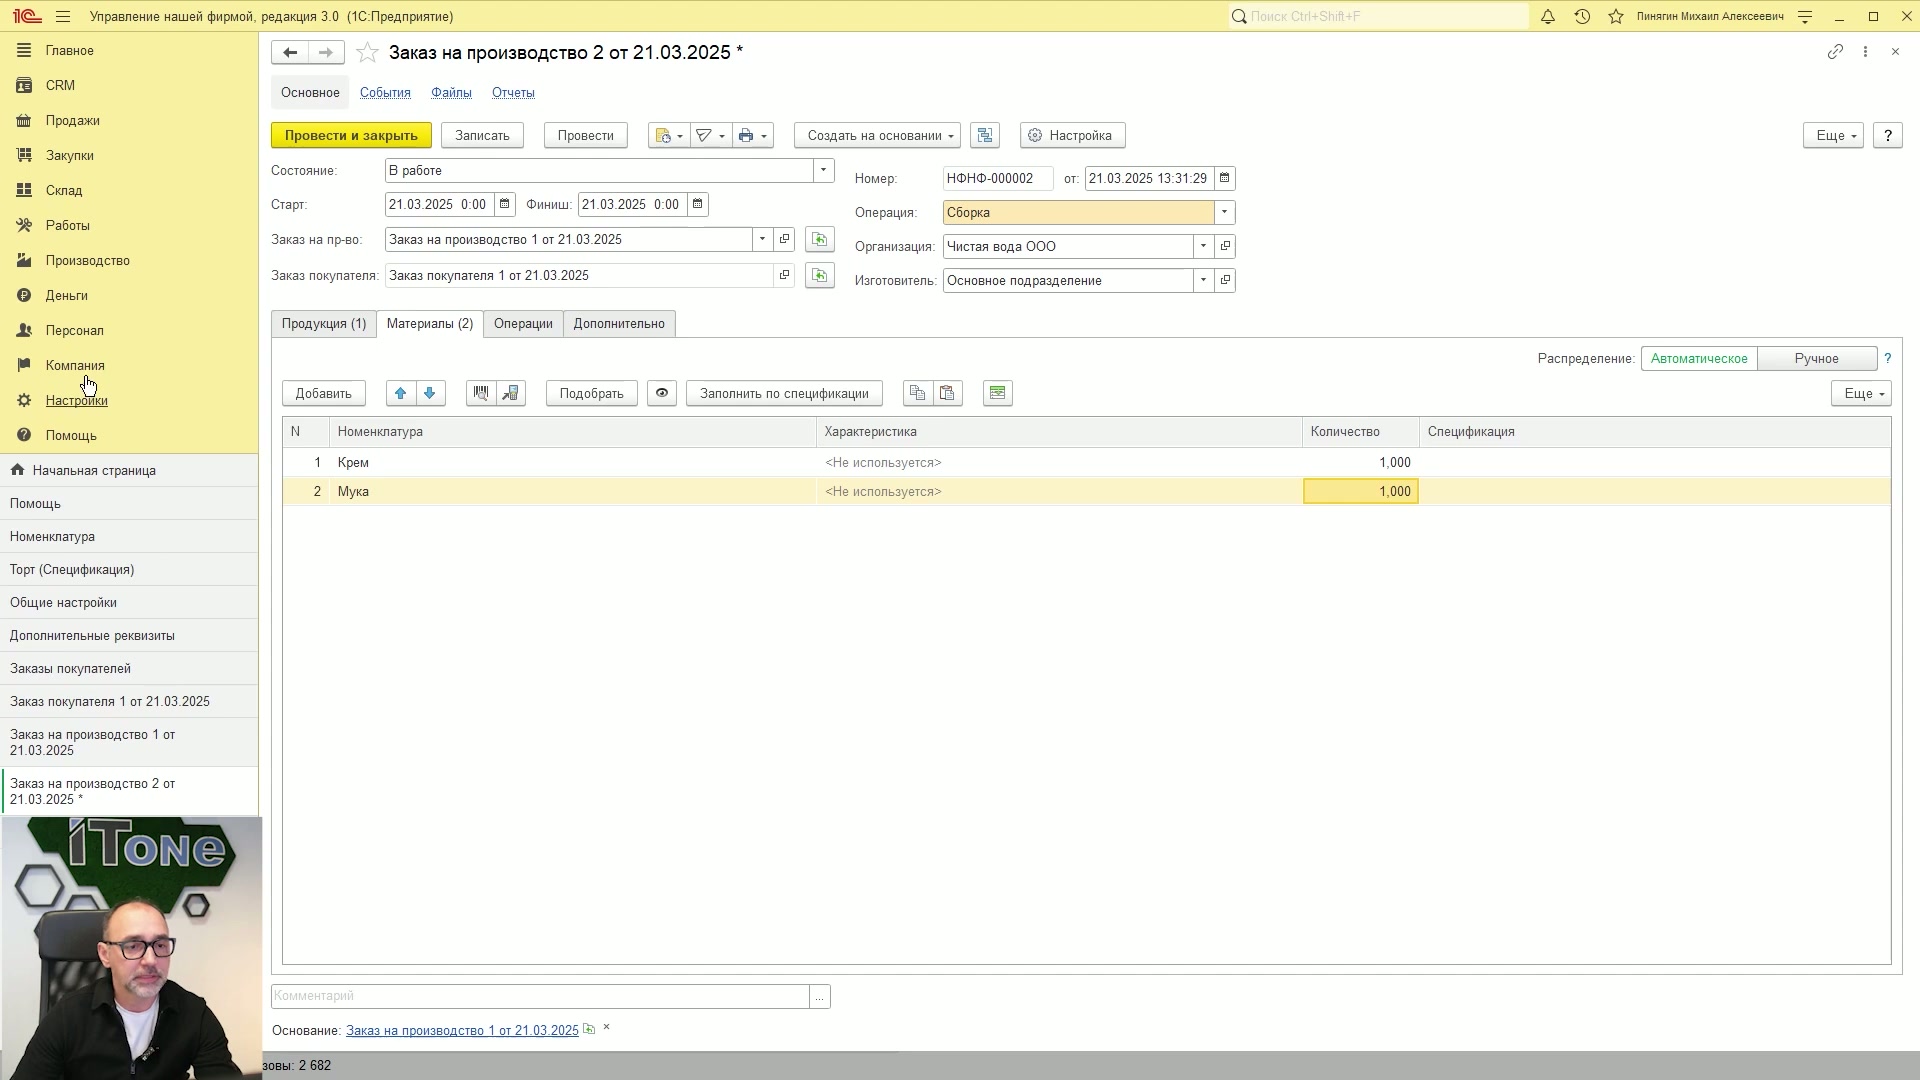Click the get link icon at top right
This screenshot has width=1920, height=1080.
click(1835, 52)
